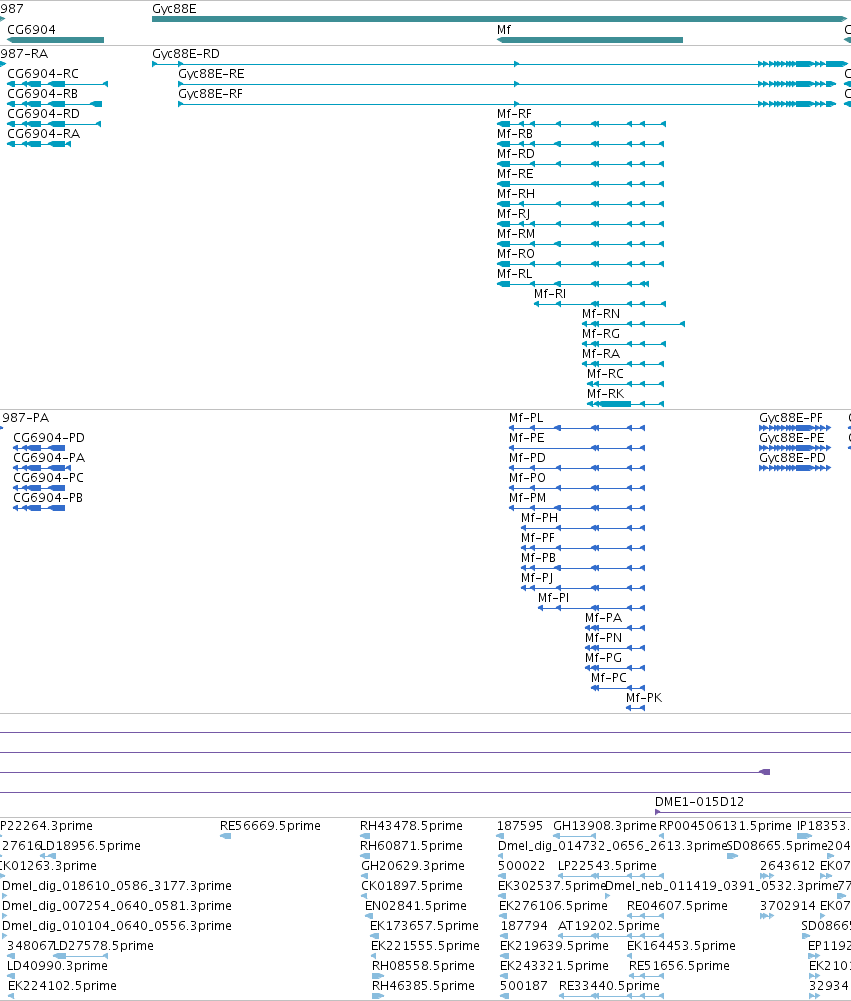Click transcript label Mf-RJ
851x1001 pixels.
click(x=513, y=214)
